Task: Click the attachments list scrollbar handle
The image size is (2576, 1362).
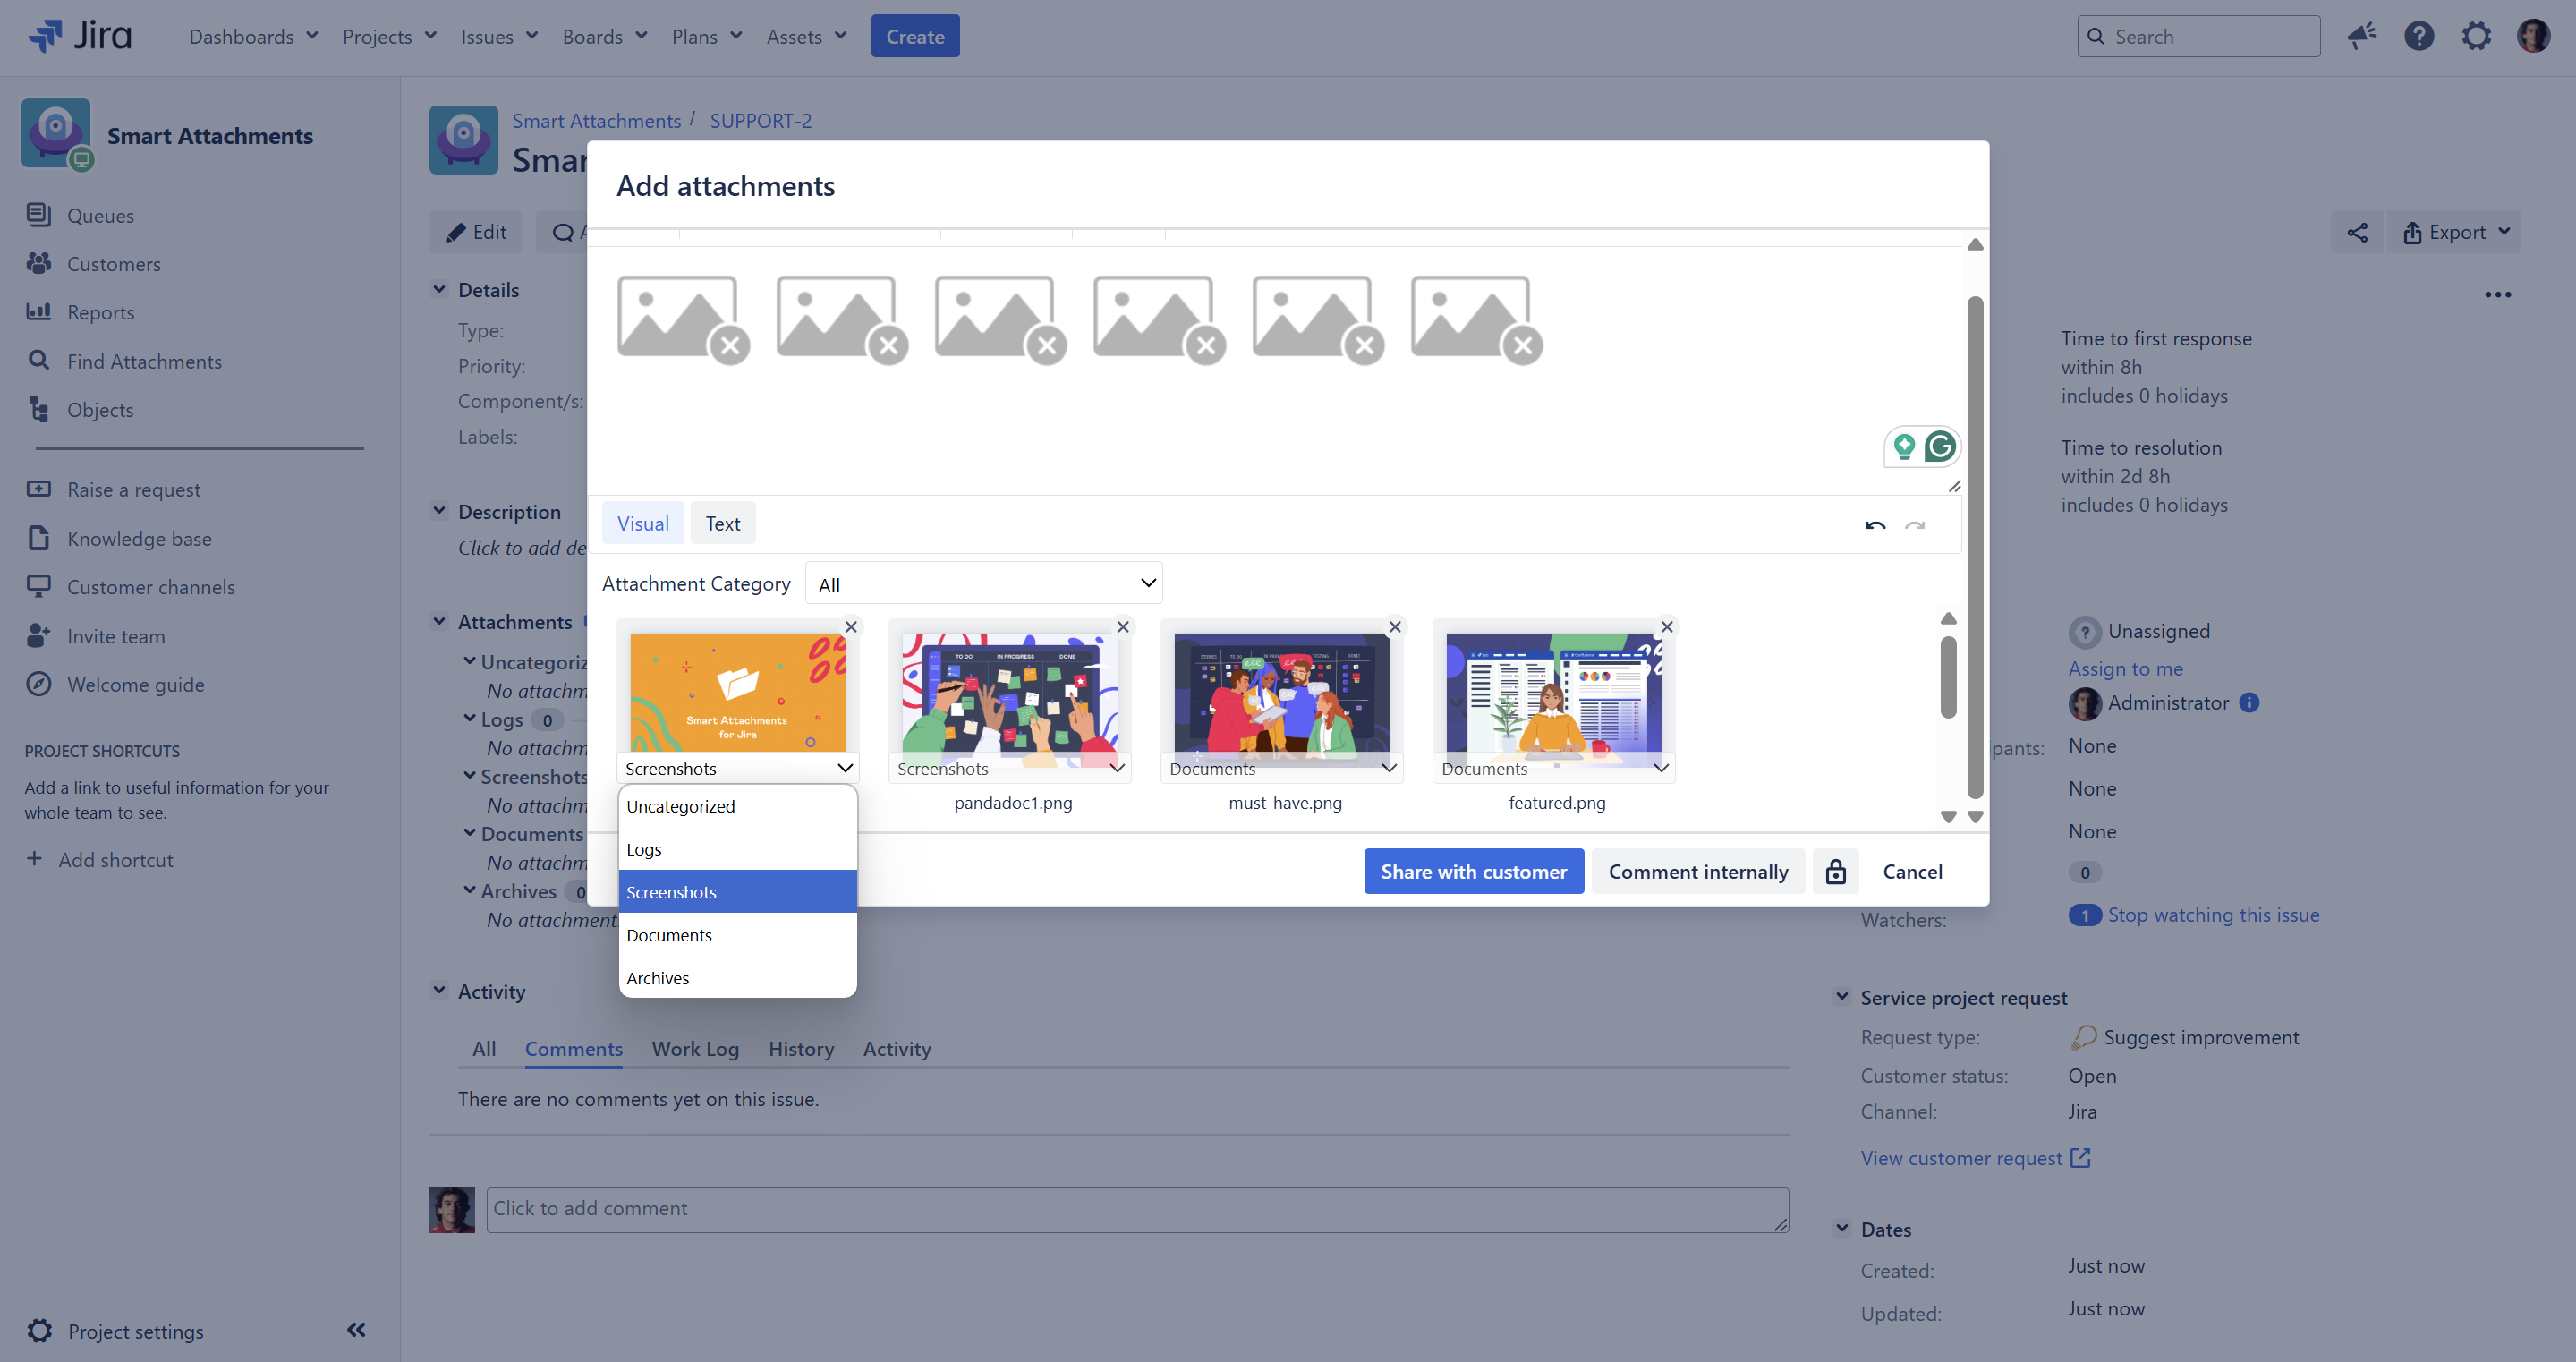Action: 1948,678
